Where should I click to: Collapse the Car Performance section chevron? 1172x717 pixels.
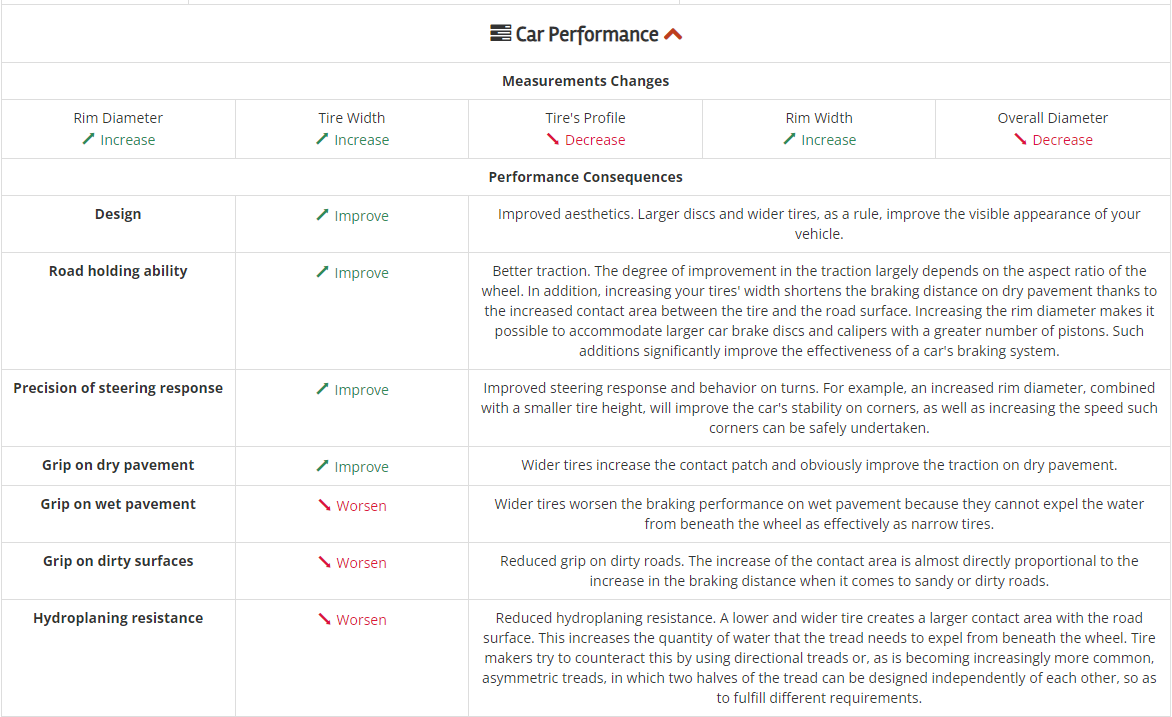(x=673, y=34)
